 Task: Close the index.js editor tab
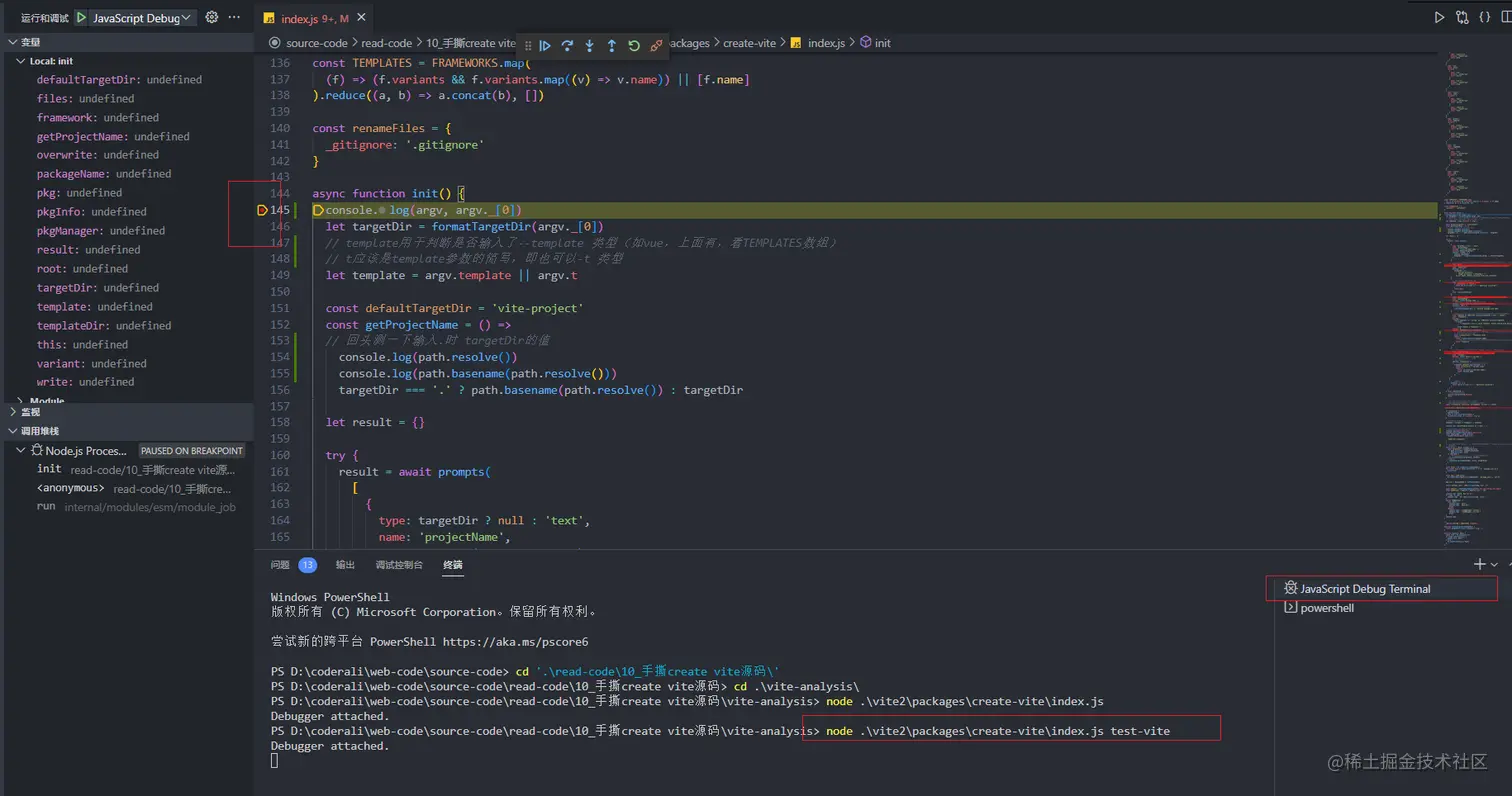(361, 19)
